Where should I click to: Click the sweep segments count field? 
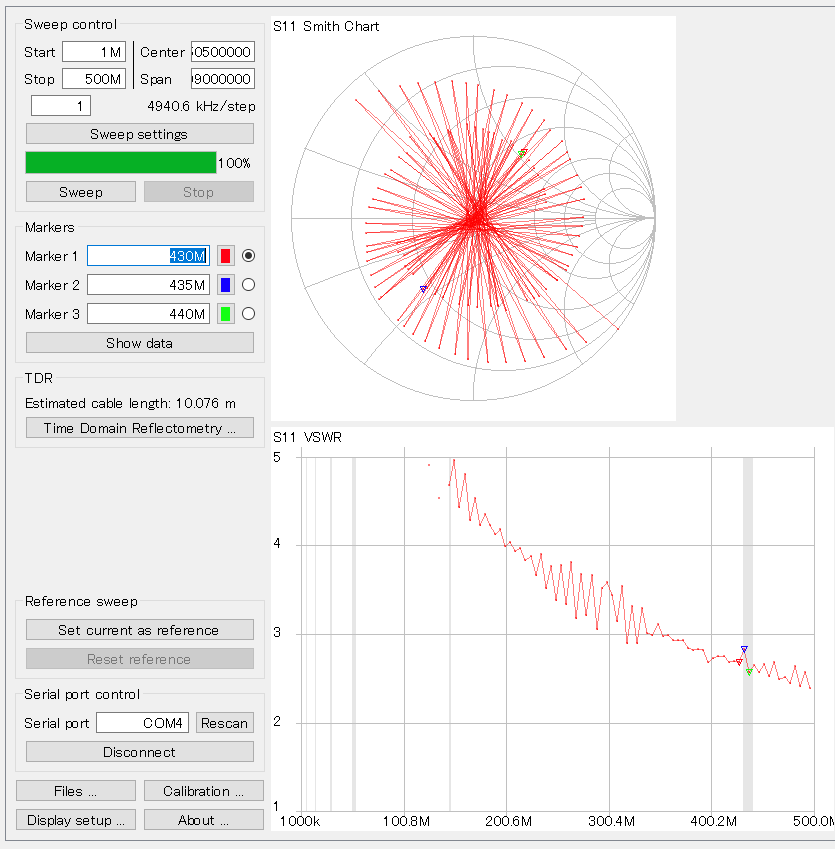tap(61, 106)
